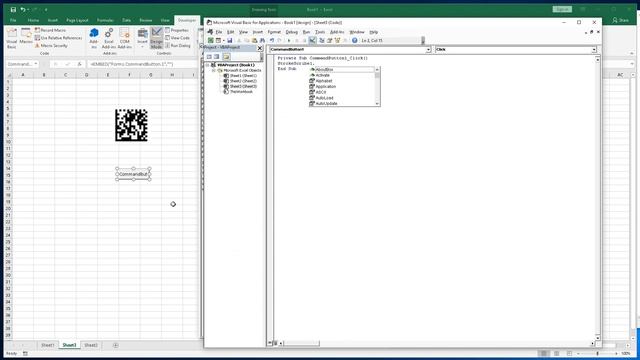
Task: Click Record Macro in Excel ribbon
Action: tap(50, 30)
